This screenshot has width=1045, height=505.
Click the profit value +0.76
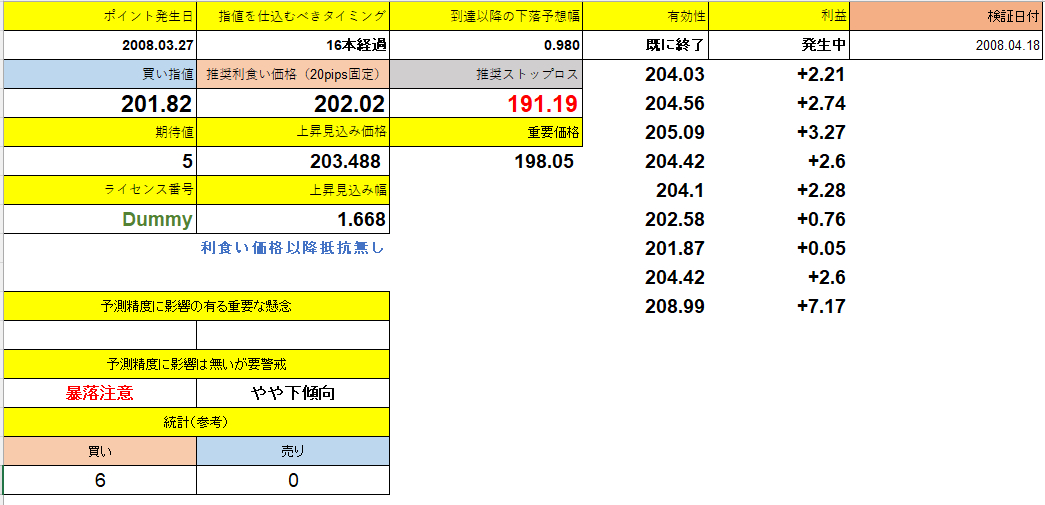click(x=821, y=219)
